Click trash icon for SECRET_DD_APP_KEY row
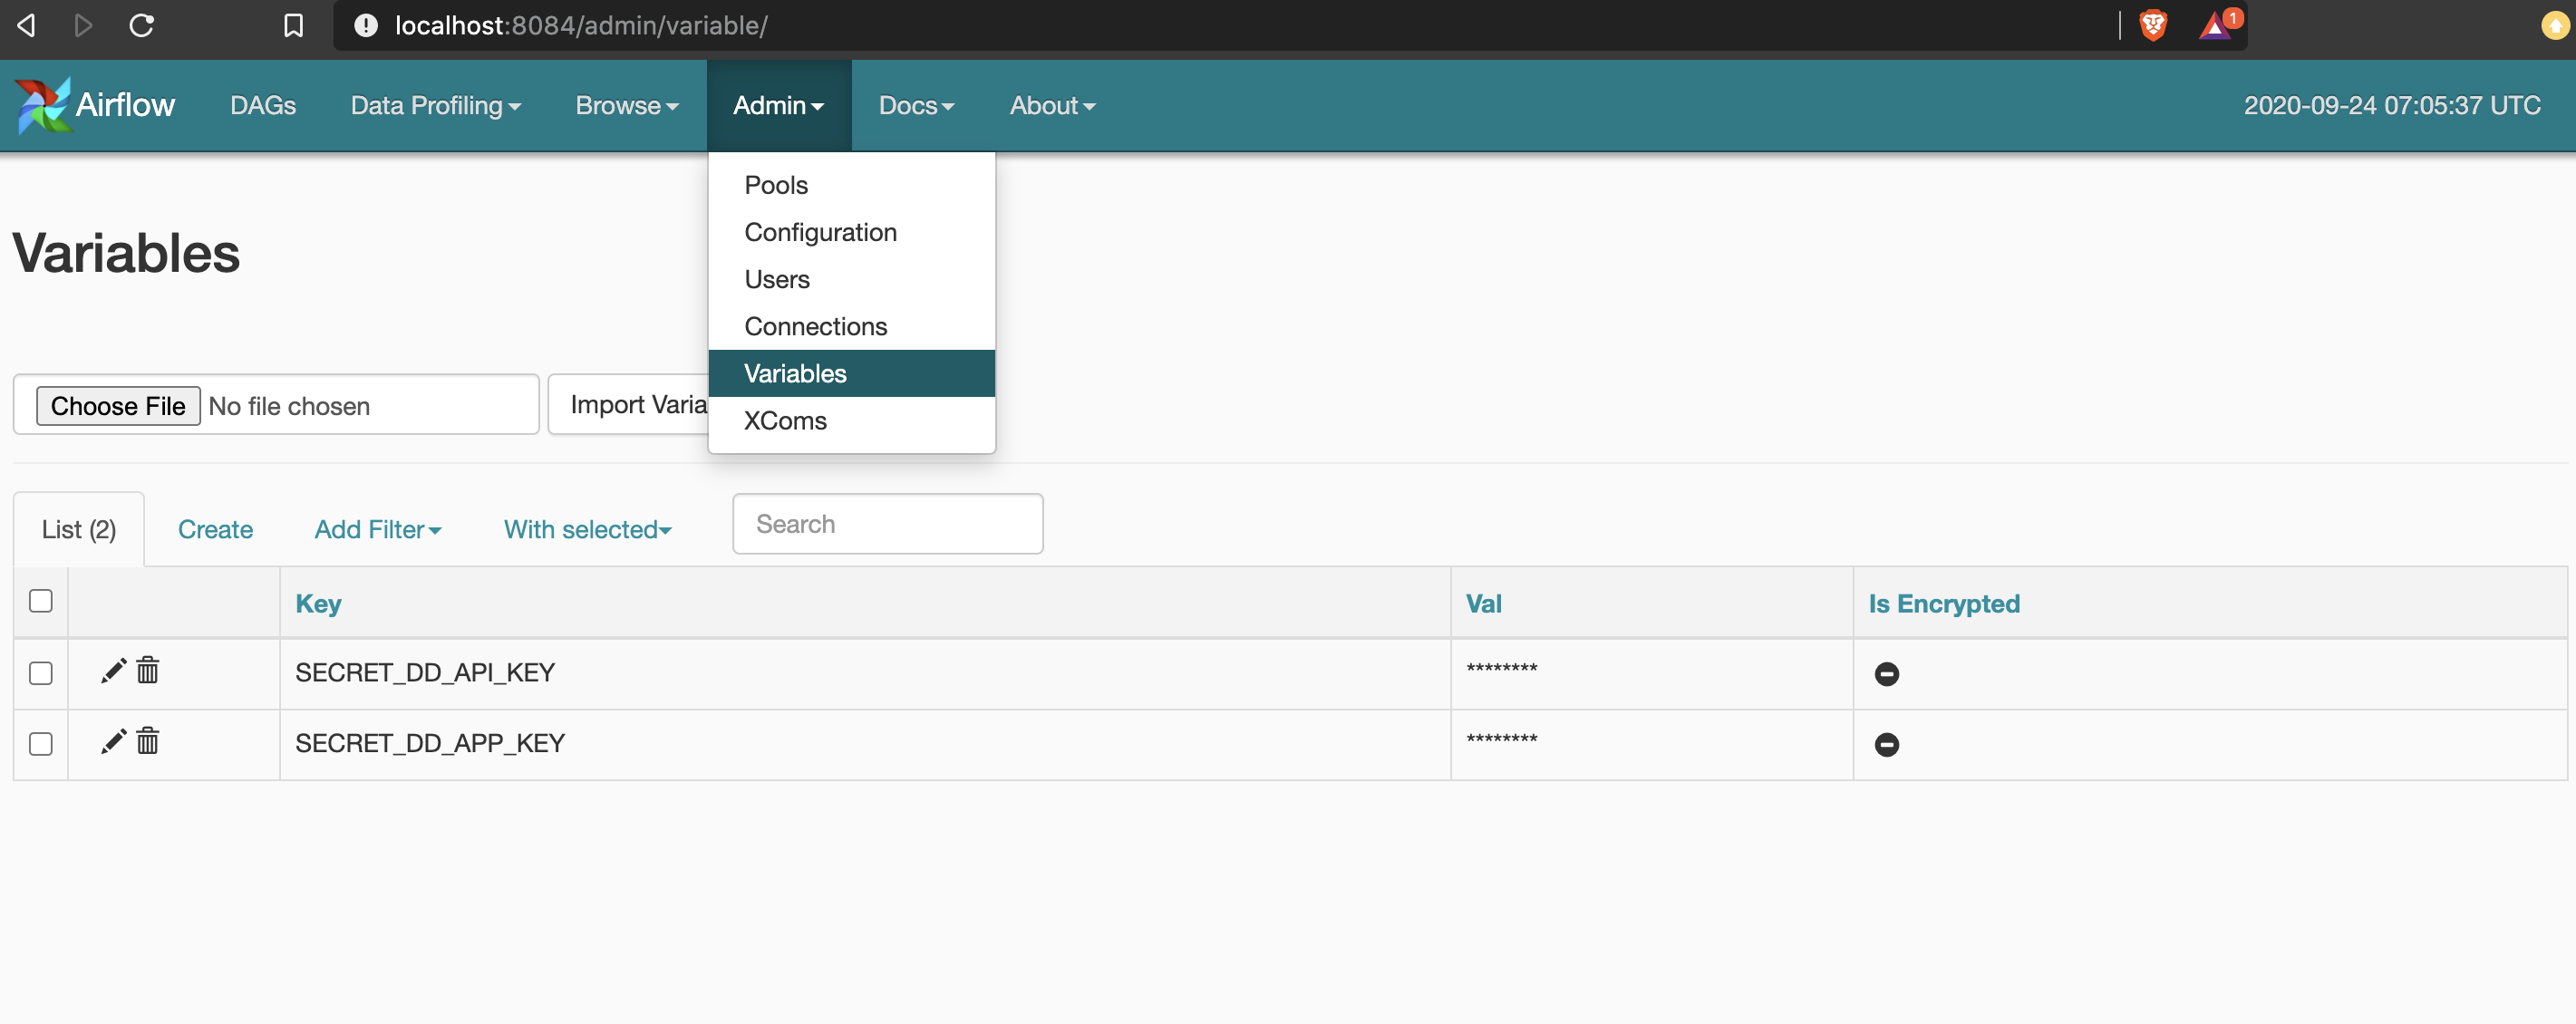This screenshot has height=1024, width=2576. click(148, 741)
